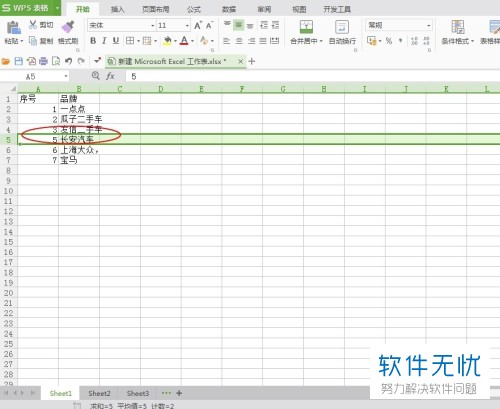Align text to top
The image size is (500, 409).
(227, 25)
